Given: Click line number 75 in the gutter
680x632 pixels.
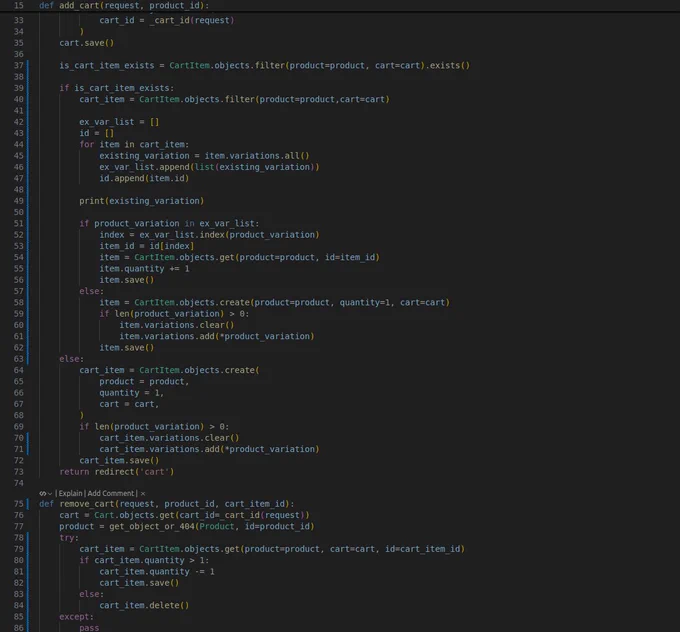Looking at the screenshot, I should pos(19,504).
